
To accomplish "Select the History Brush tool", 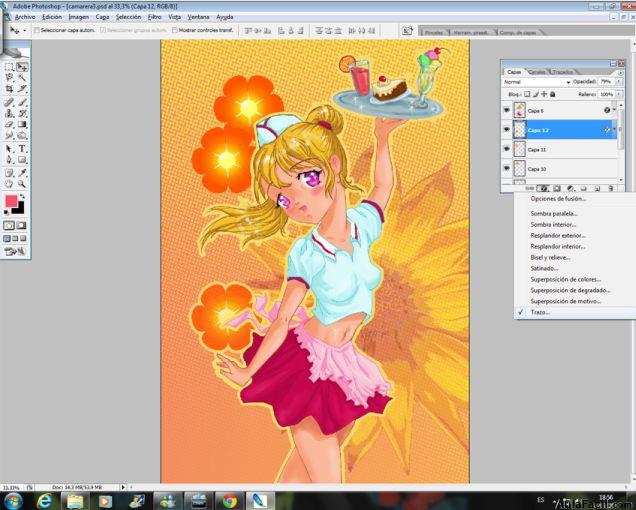I will point(22,113).
